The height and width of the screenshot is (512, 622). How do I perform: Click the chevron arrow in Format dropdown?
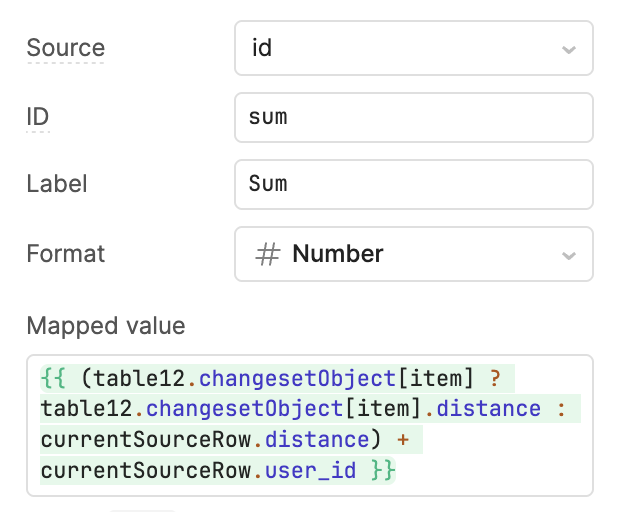568,255
